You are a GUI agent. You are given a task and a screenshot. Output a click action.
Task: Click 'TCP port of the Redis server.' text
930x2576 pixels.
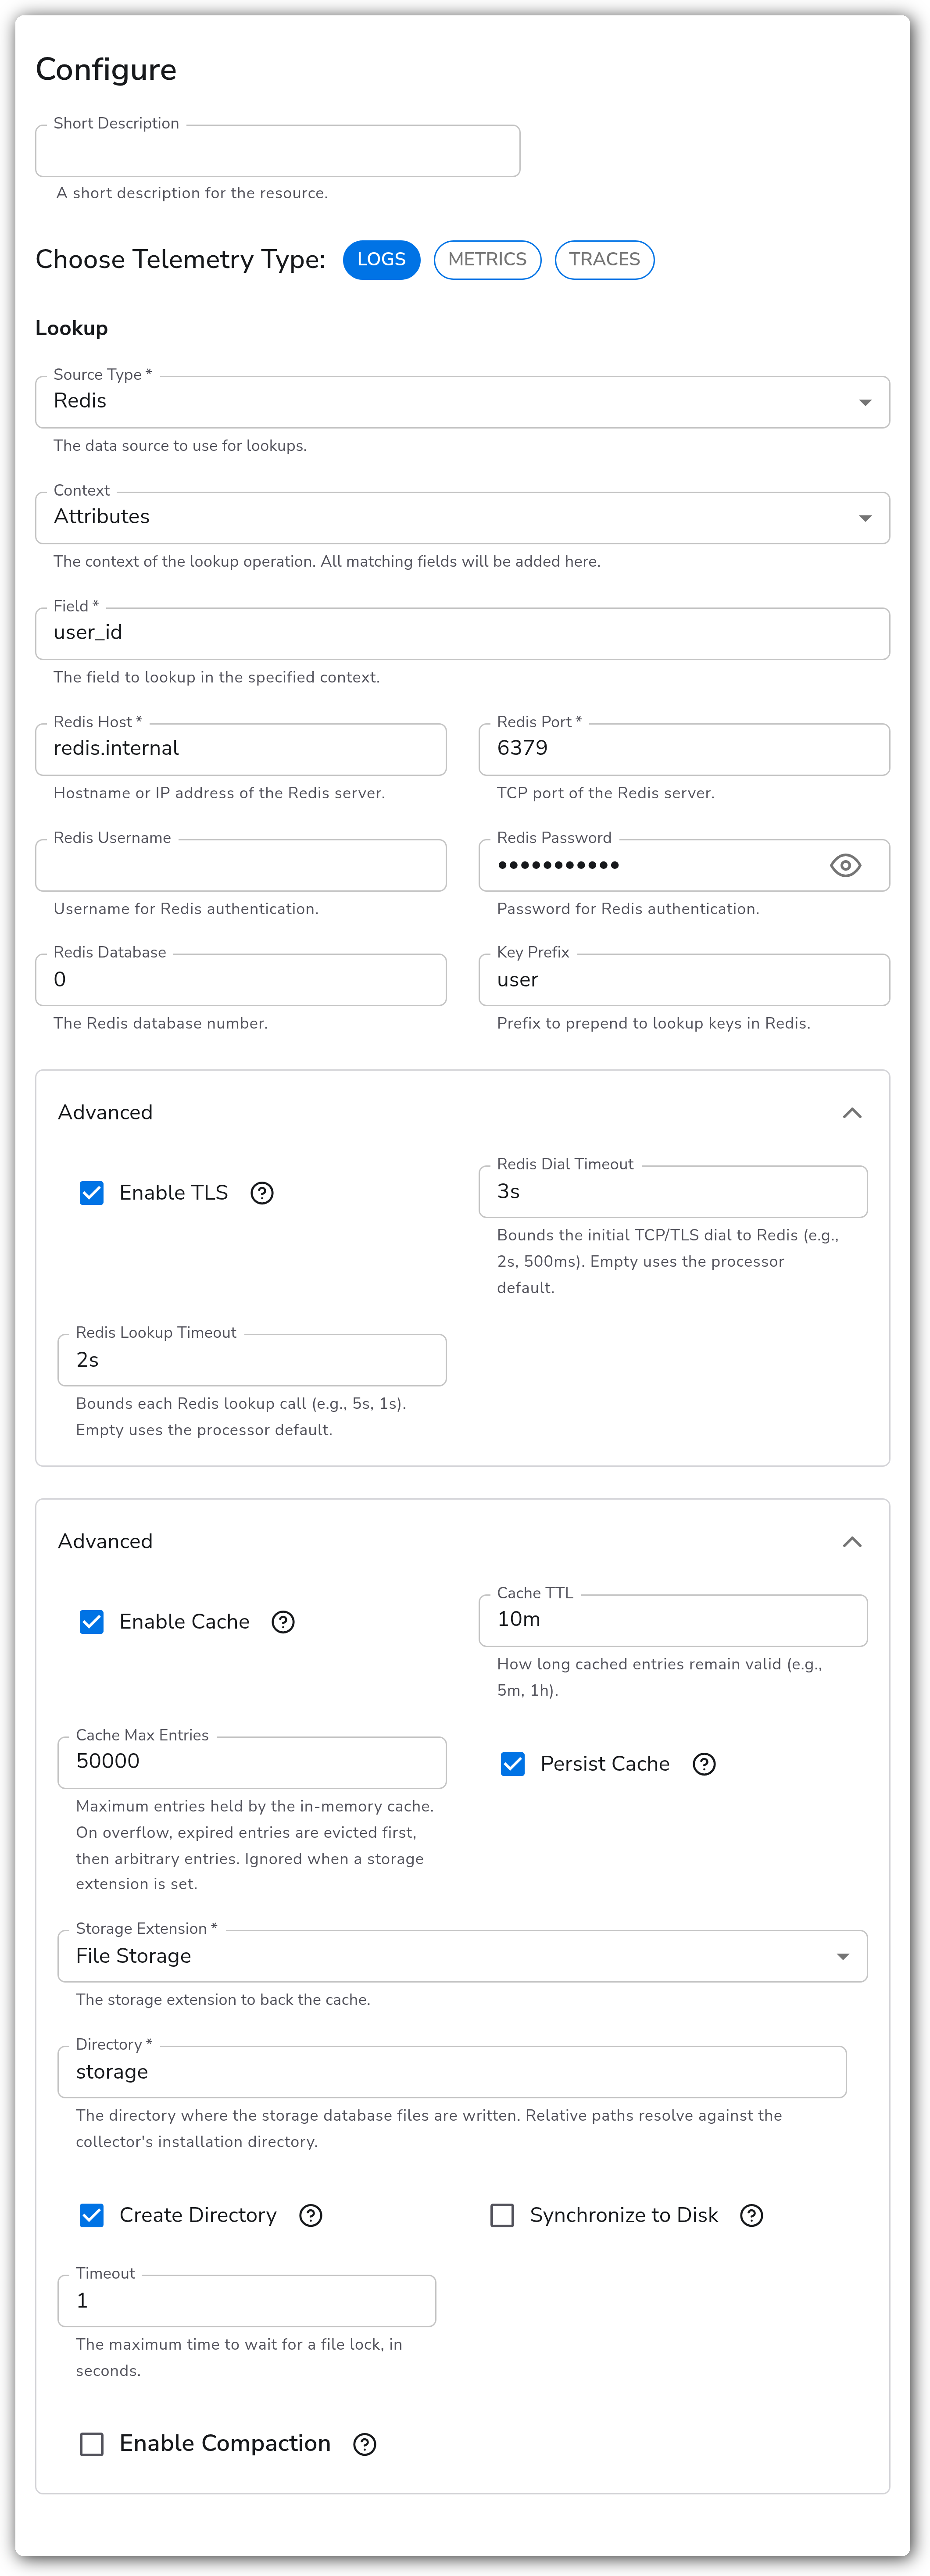(x=606, y=793)
